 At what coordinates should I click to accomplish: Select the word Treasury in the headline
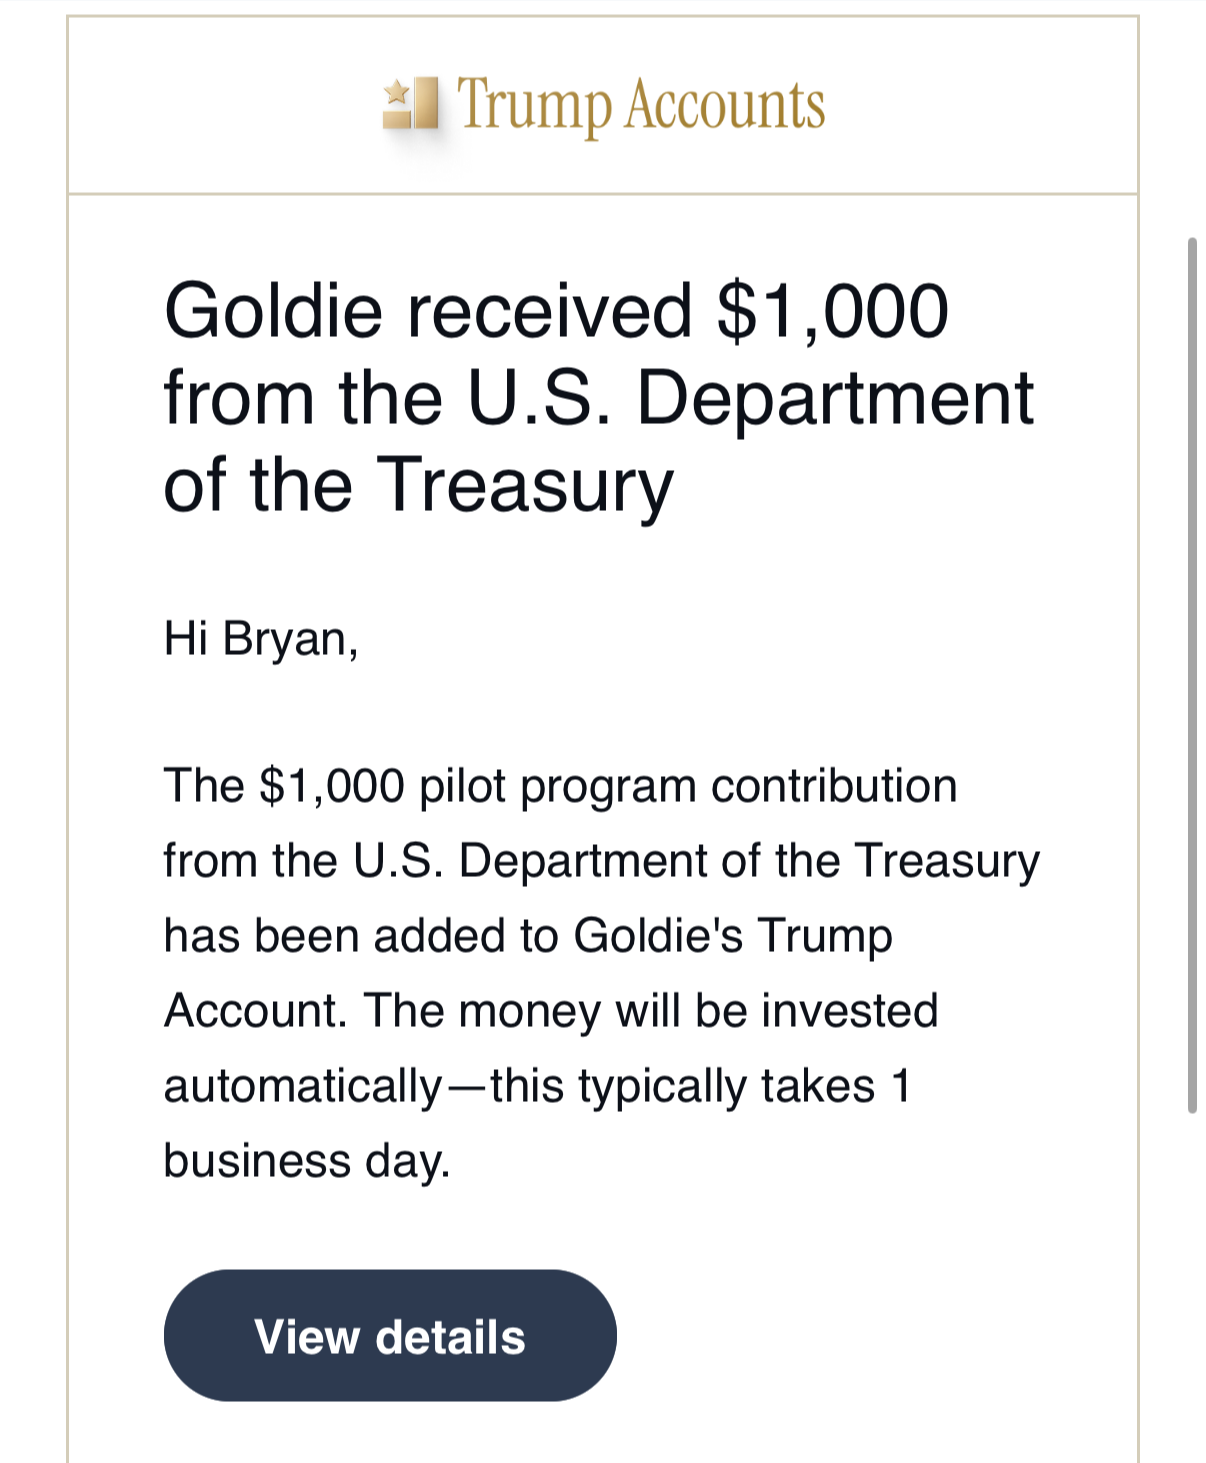coord(524,486)
